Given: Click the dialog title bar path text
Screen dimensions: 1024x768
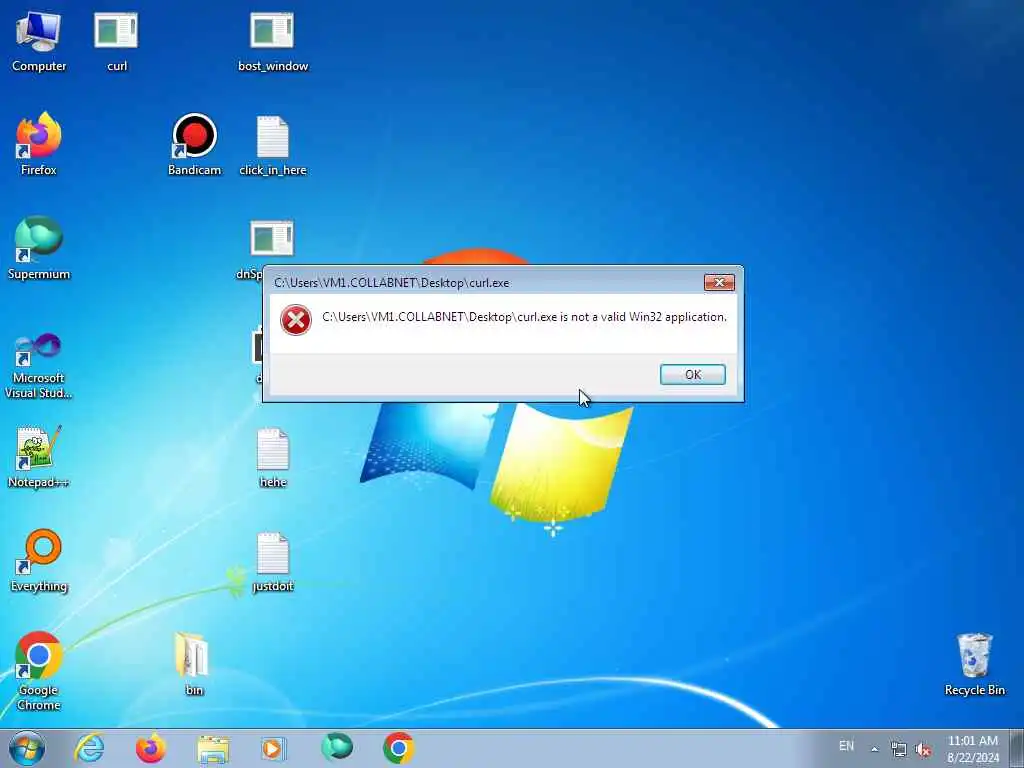Looking at the screenshot, I should (391, 283).
